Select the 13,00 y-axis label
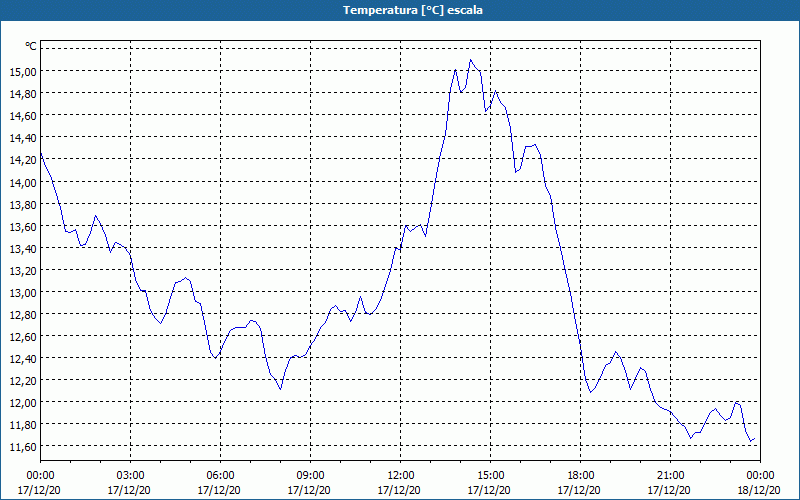800x500 pixels. (x=23, y=293)
